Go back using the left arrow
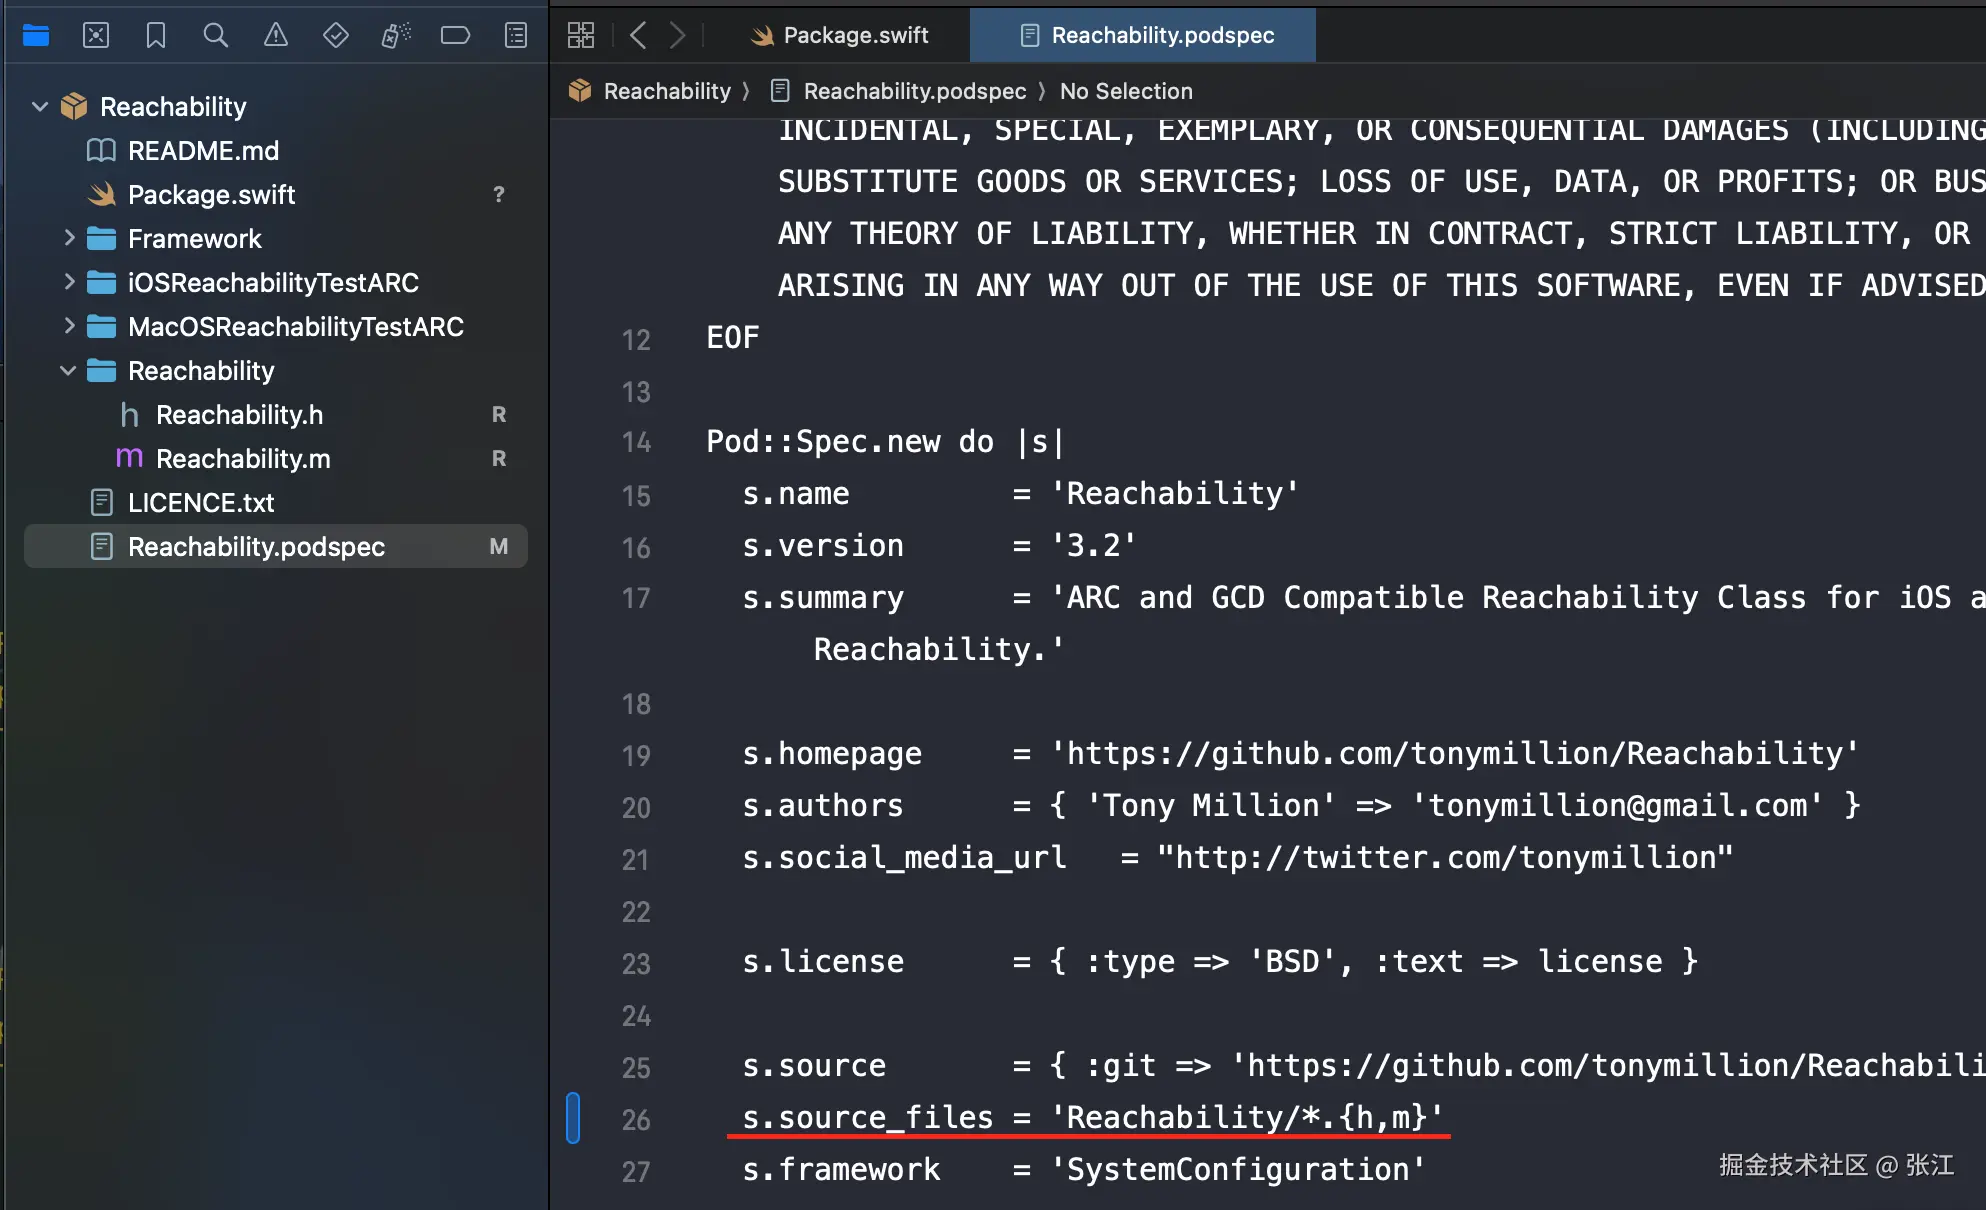The width and height of the screenshot is (1986, 1210). click(x=638, y=36)
